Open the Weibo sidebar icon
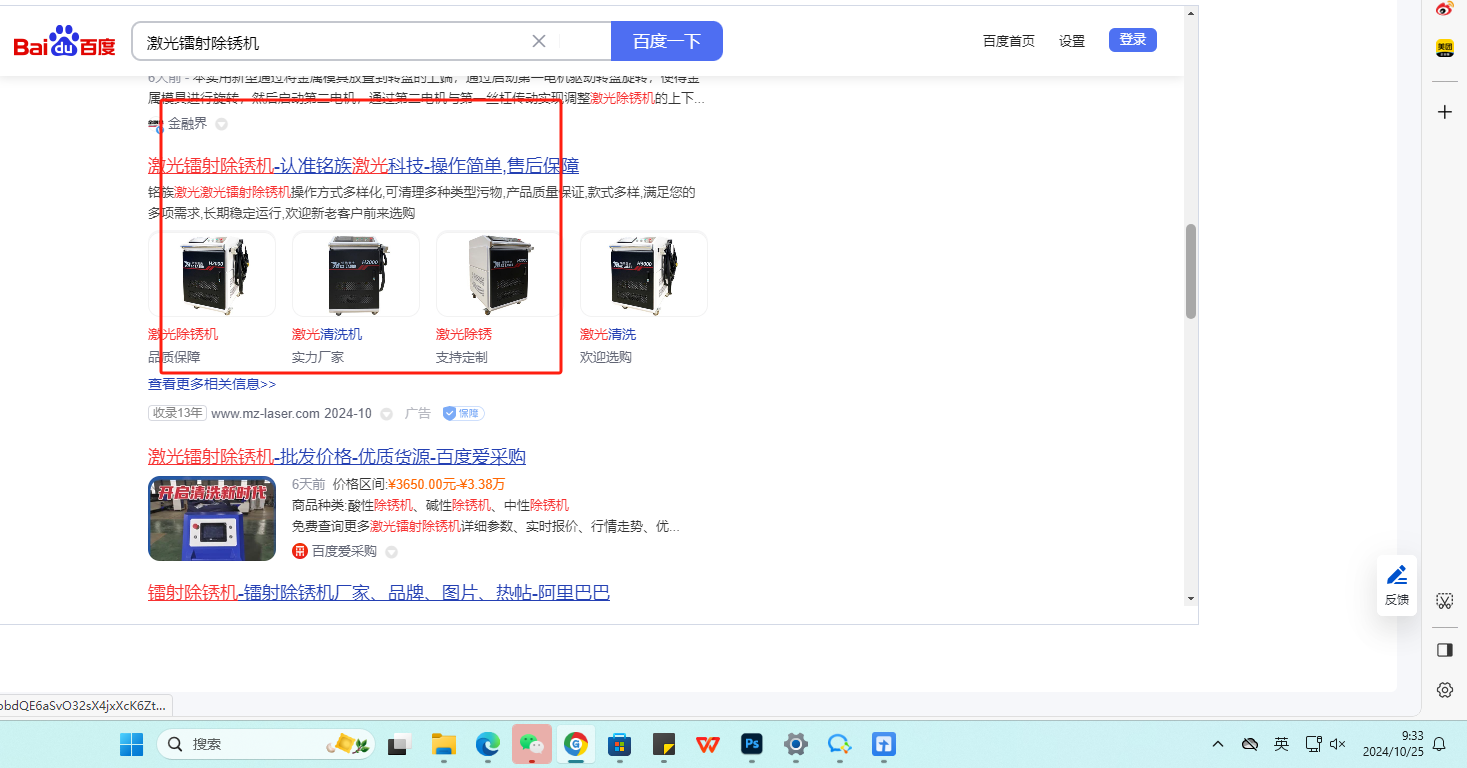The image size is (1467, 768). click(1444, 10)
